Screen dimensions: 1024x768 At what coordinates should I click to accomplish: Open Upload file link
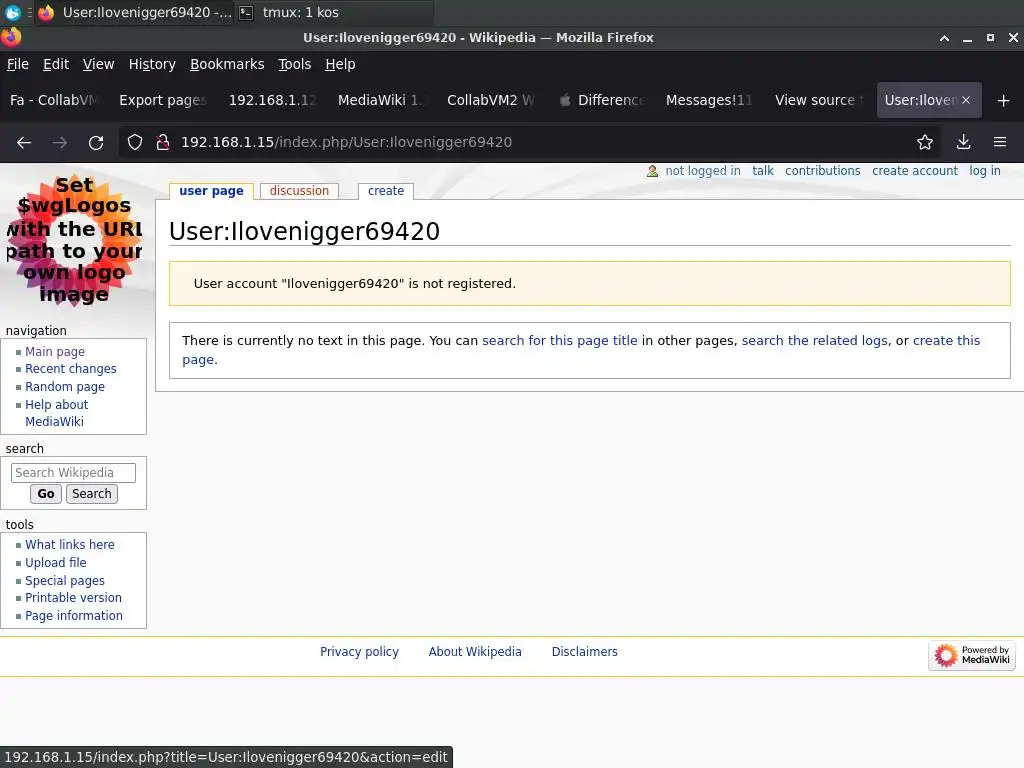coord(56,562)
